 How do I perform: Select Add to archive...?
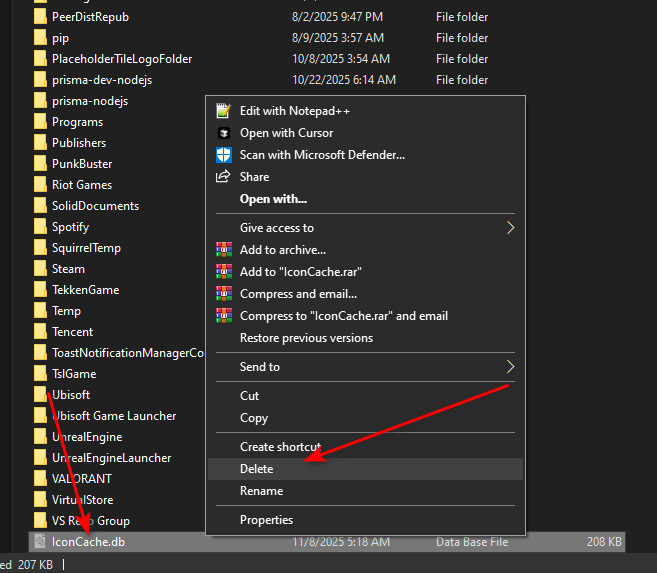tap(365, 250)
